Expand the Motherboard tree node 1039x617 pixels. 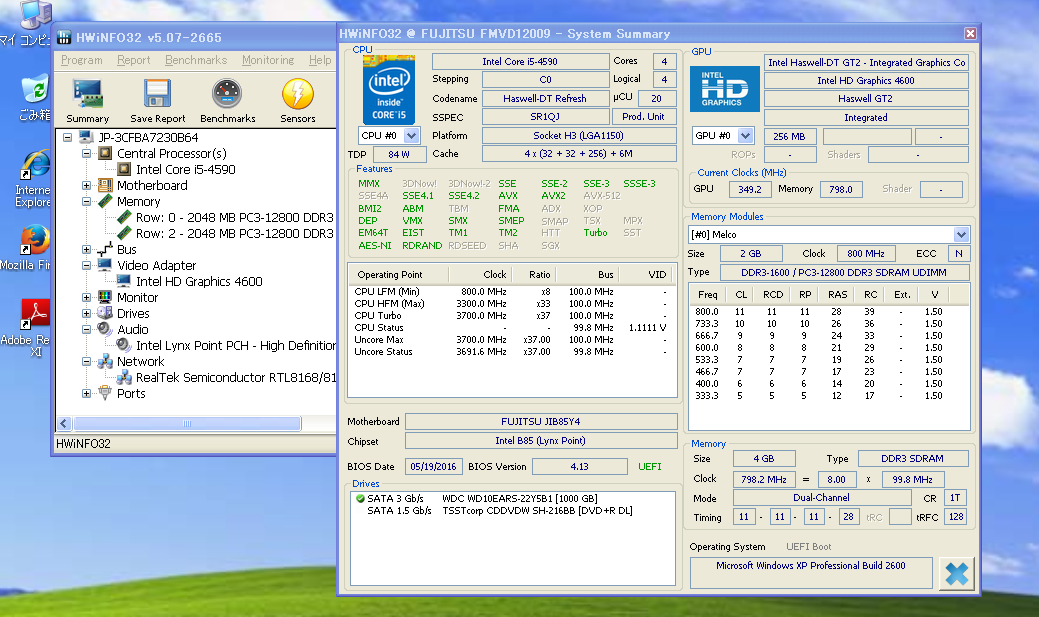(x=86, y=186)
